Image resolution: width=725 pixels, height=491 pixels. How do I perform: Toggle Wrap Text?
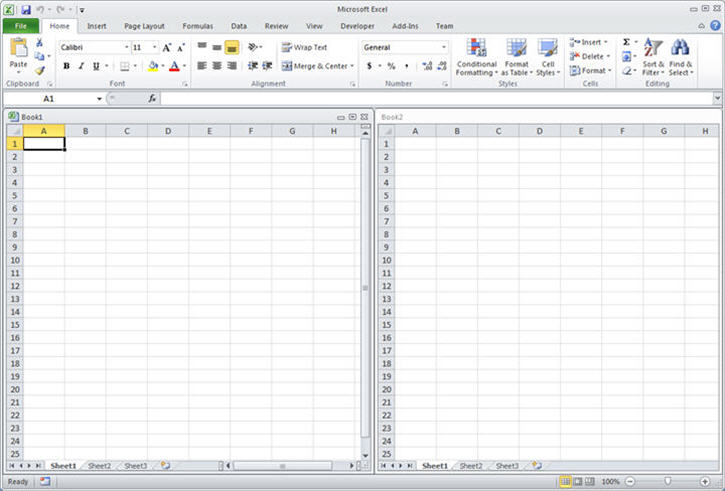point(304,47)
